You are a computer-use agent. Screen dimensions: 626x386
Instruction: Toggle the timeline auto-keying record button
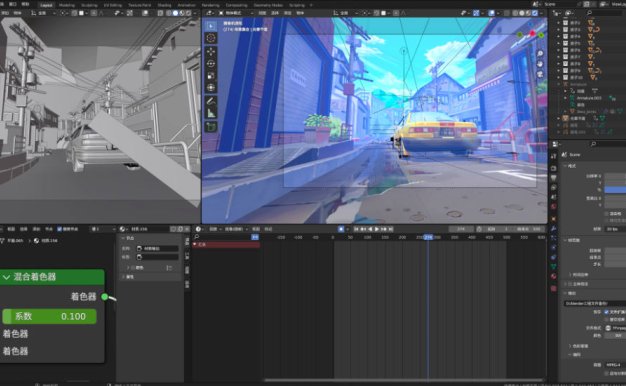click(341, 229)
